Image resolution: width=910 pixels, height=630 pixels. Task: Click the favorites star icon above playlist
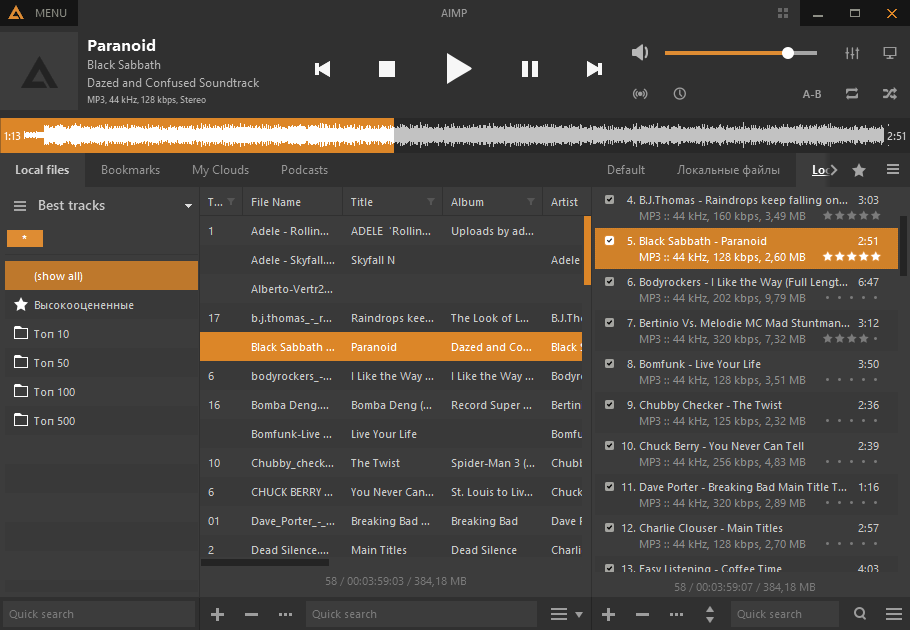click(x=859, y=170)
